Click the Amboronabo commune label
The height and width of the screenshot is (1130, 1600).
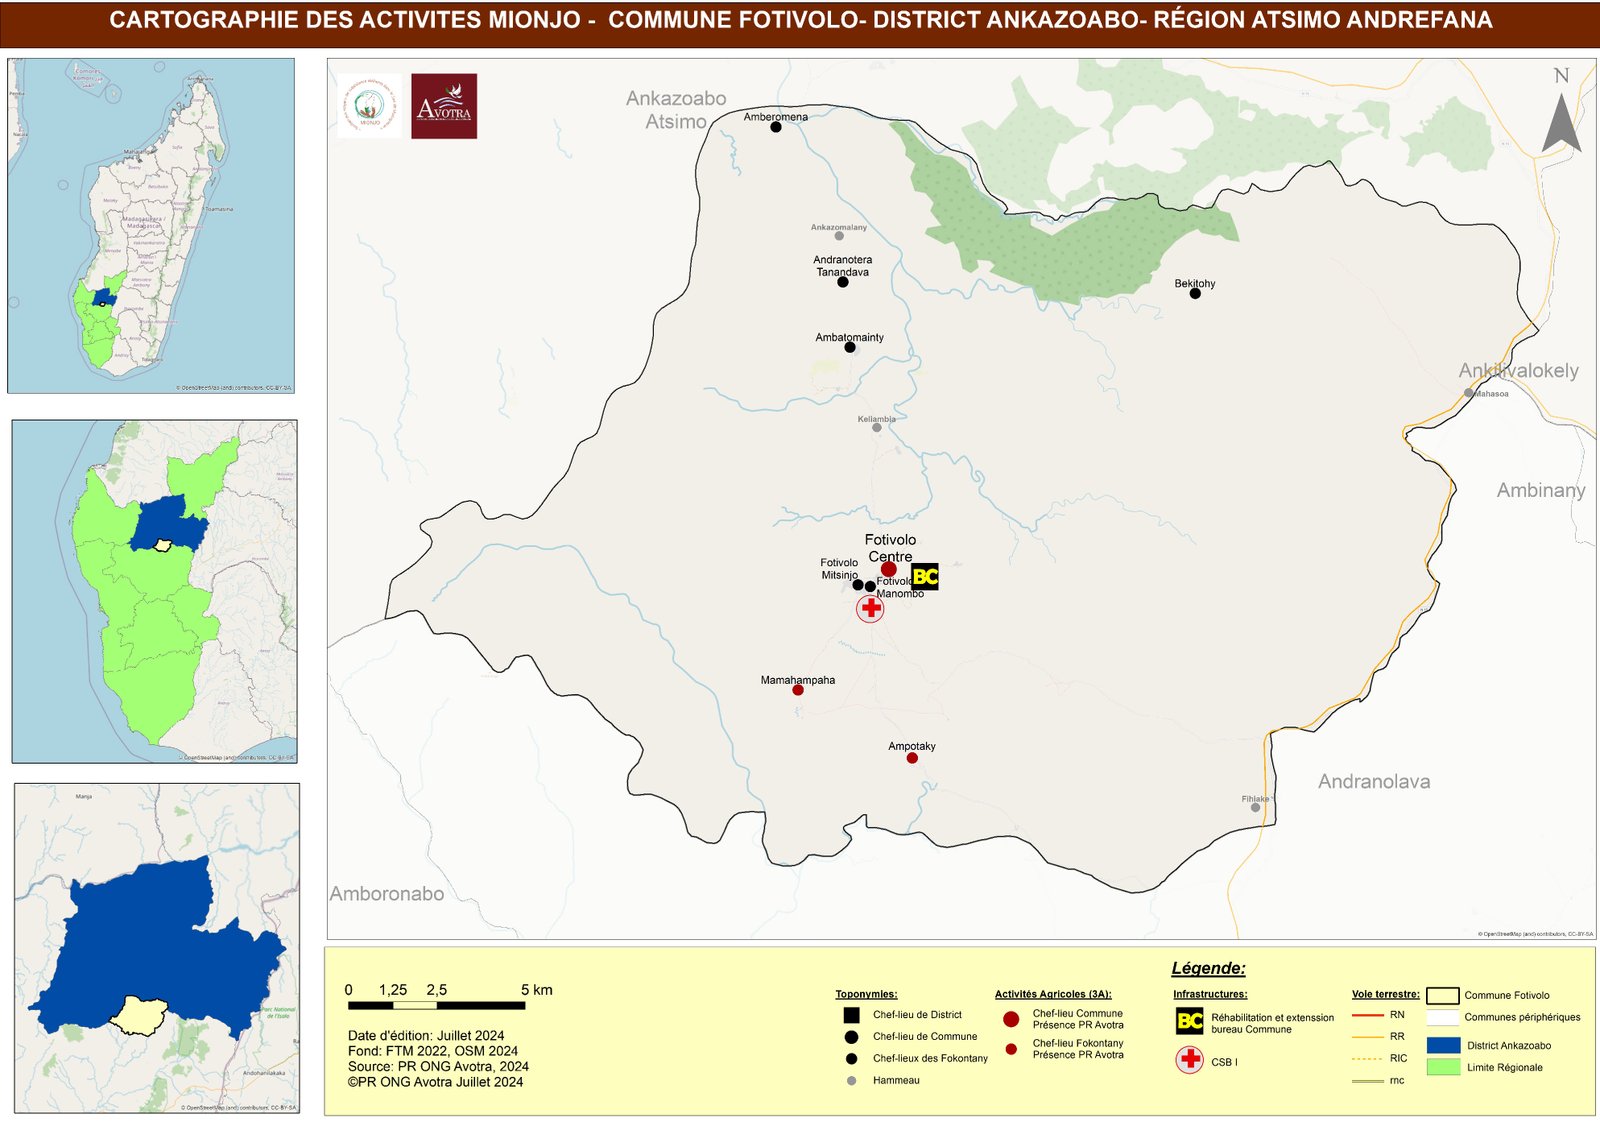(x=387, y=894)
